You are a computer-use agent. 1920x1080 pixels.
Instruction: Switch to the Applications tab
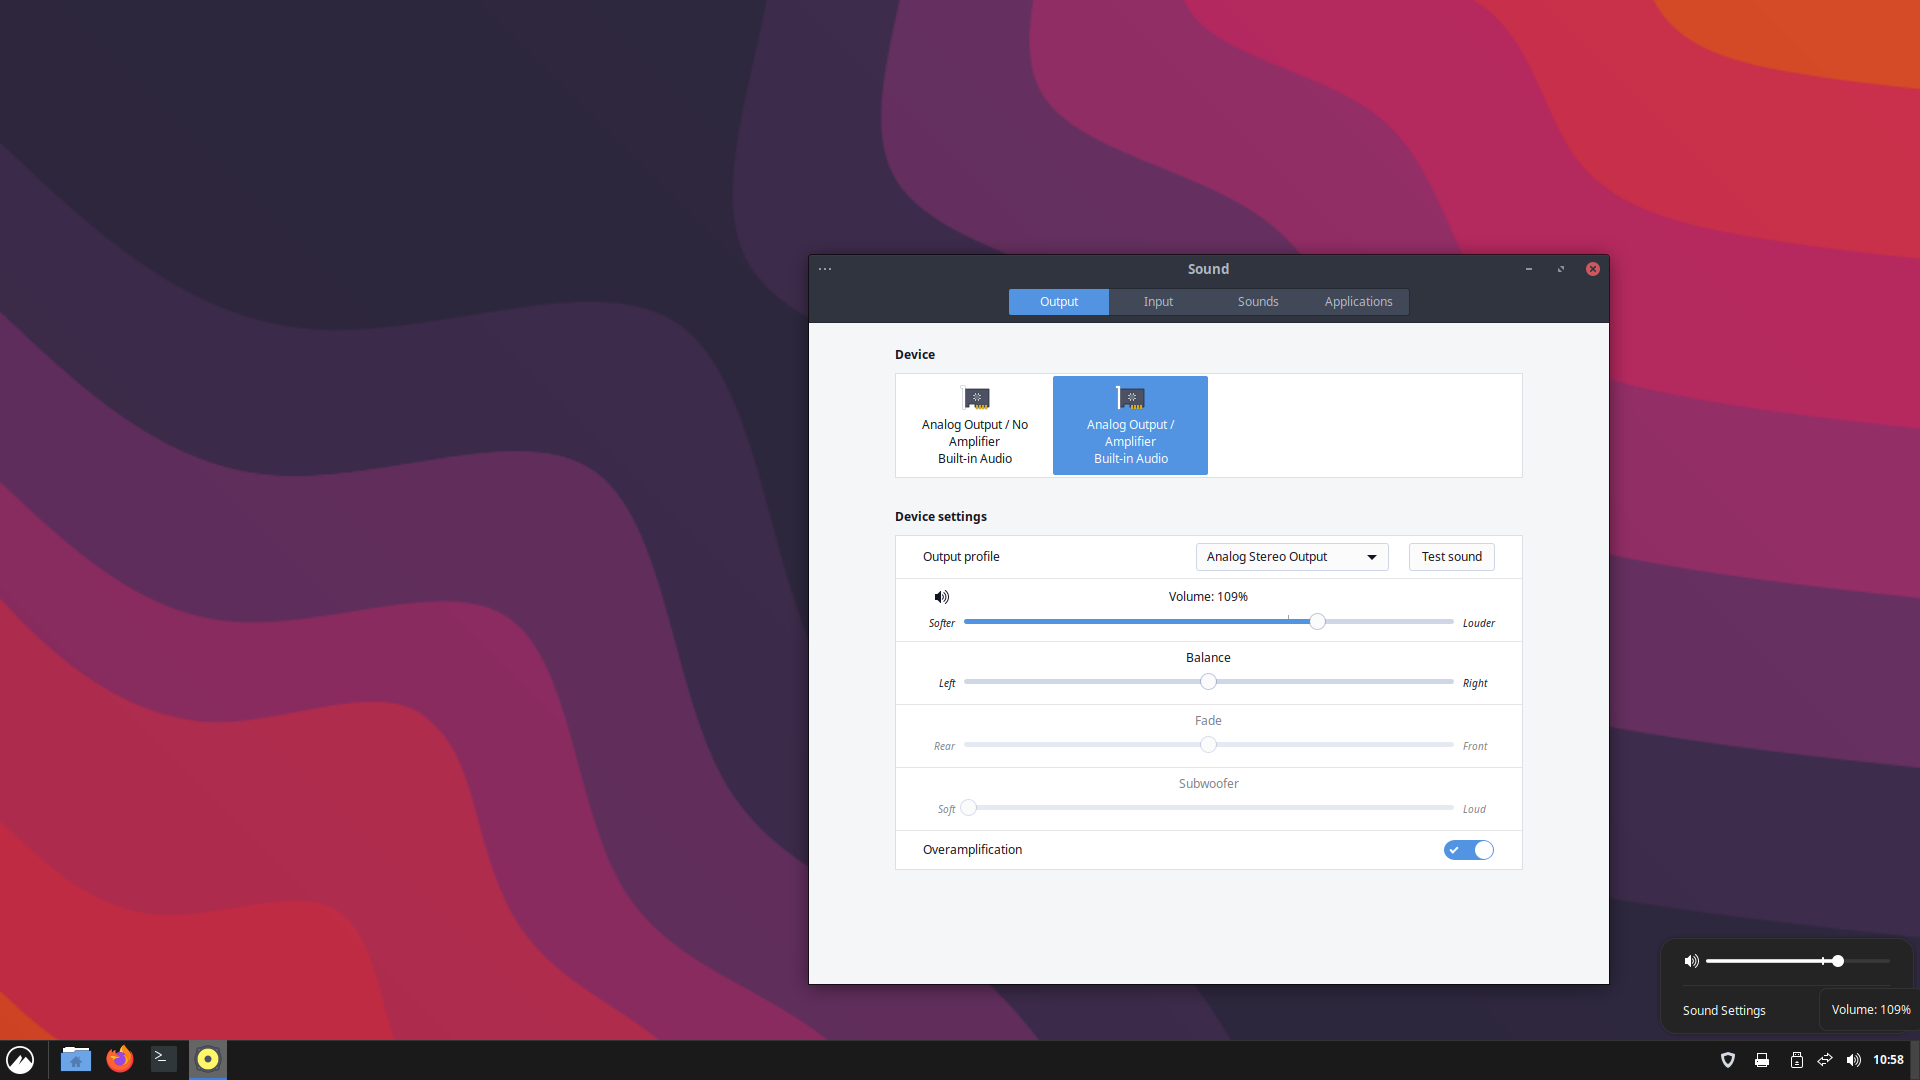click(1358, 301)
